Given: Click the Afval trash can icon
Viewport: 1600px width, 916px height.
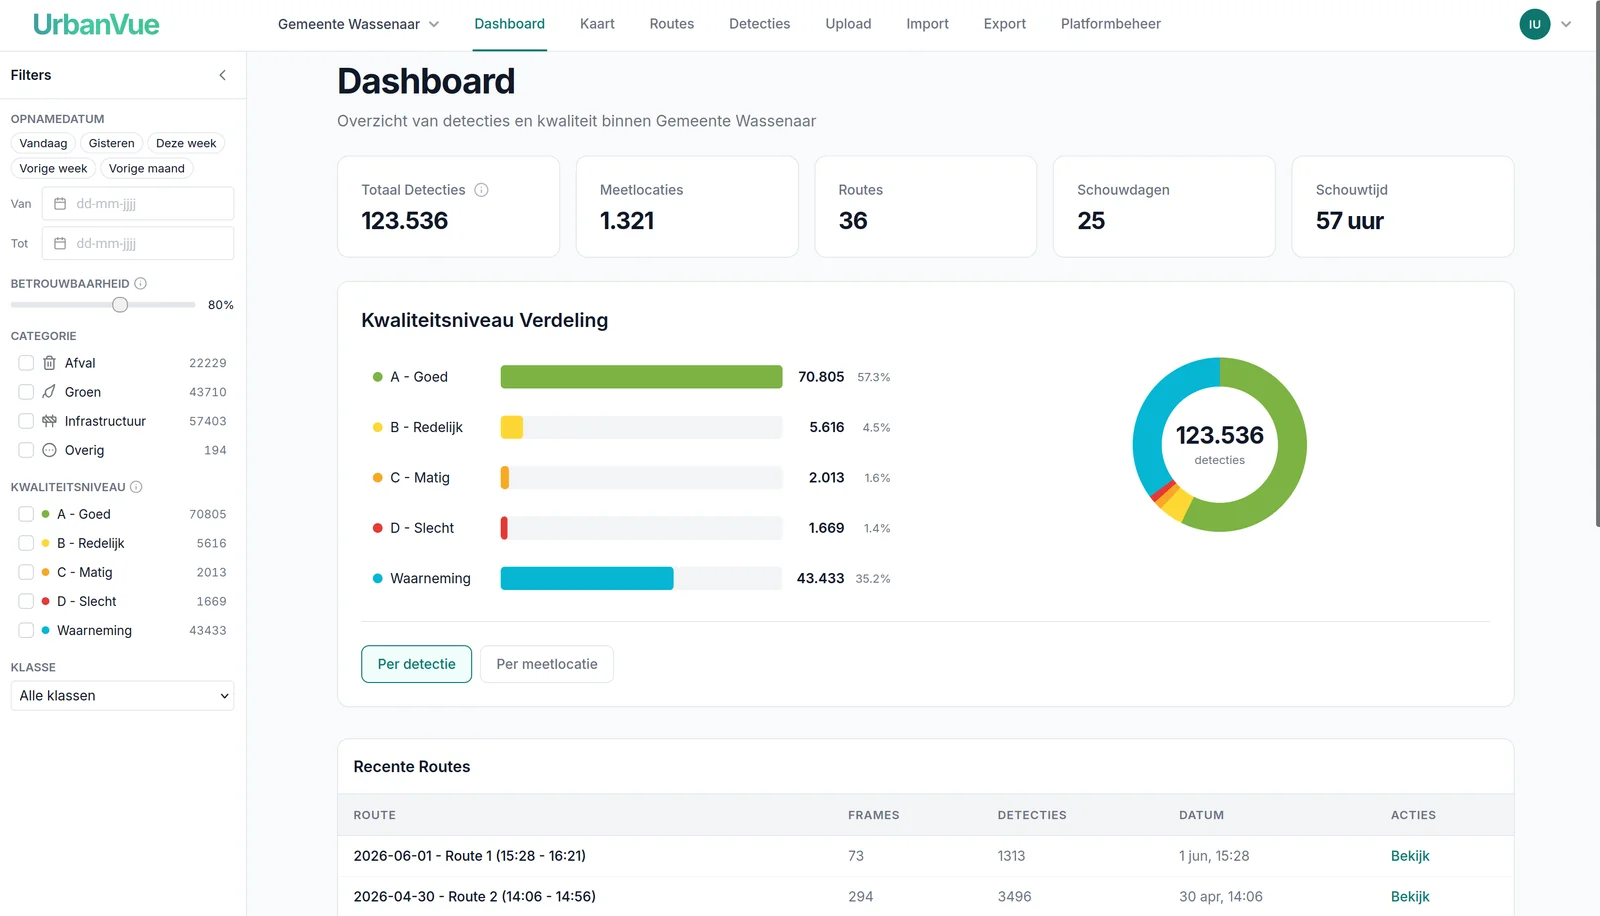Looking at the screenshot, I should tap(49, 363).
